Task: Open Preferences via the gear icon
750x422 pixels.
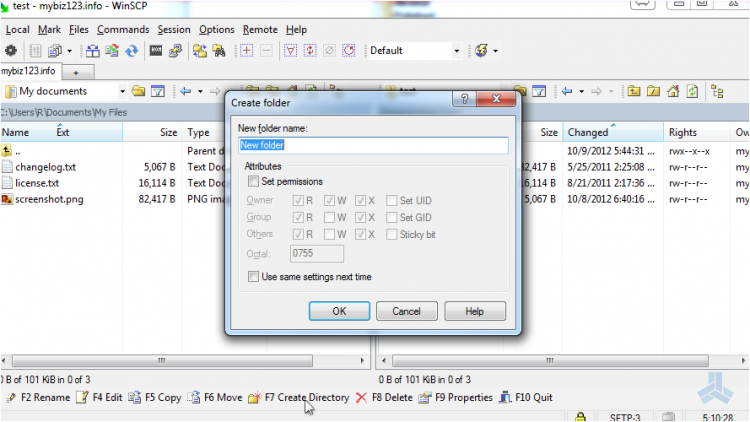Action: point(11,50)
